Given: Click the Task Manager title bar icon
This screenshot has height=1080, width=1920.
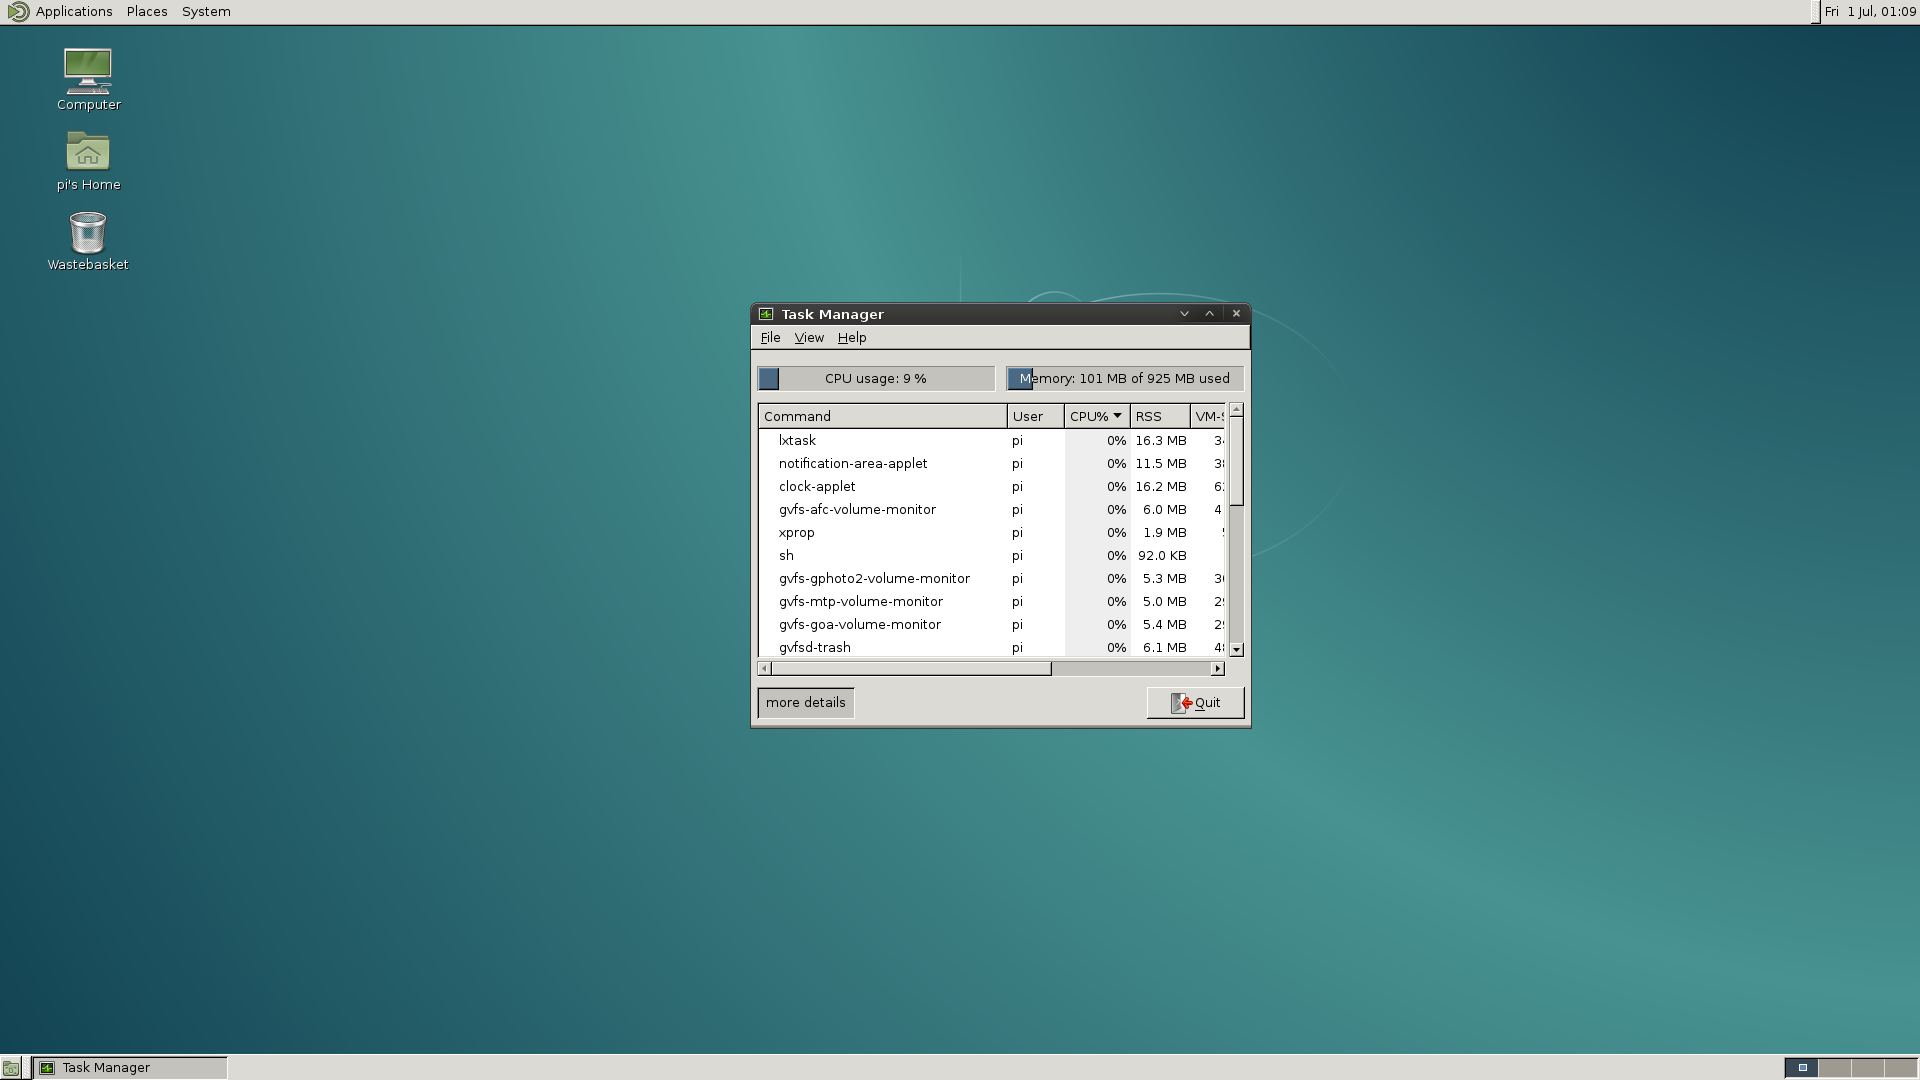Looking at the screenshot, I should coord(766,314).
